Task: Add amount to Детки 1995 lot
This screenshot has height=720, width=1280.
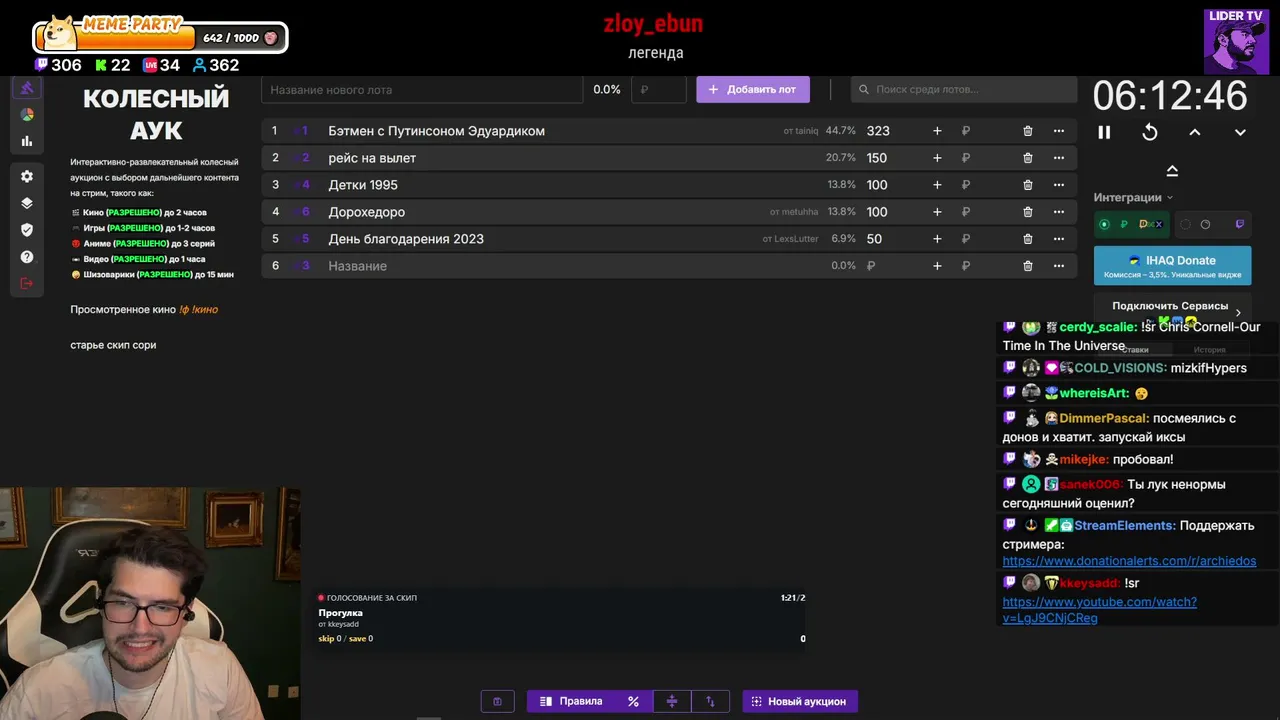Action: (x=937, y=185)
